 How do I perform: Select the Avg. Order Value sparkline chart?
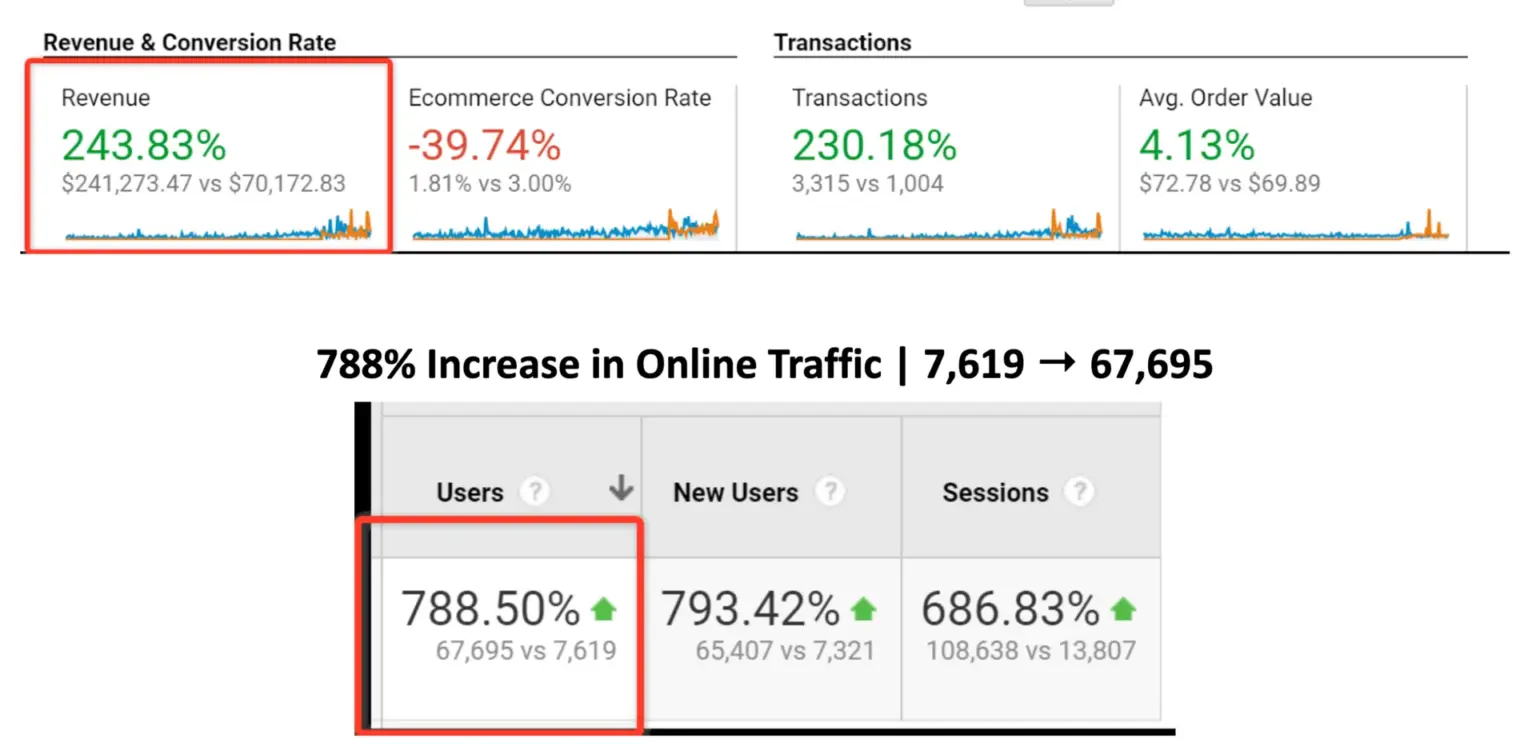pyautogui.click(x=1295, y=228)
